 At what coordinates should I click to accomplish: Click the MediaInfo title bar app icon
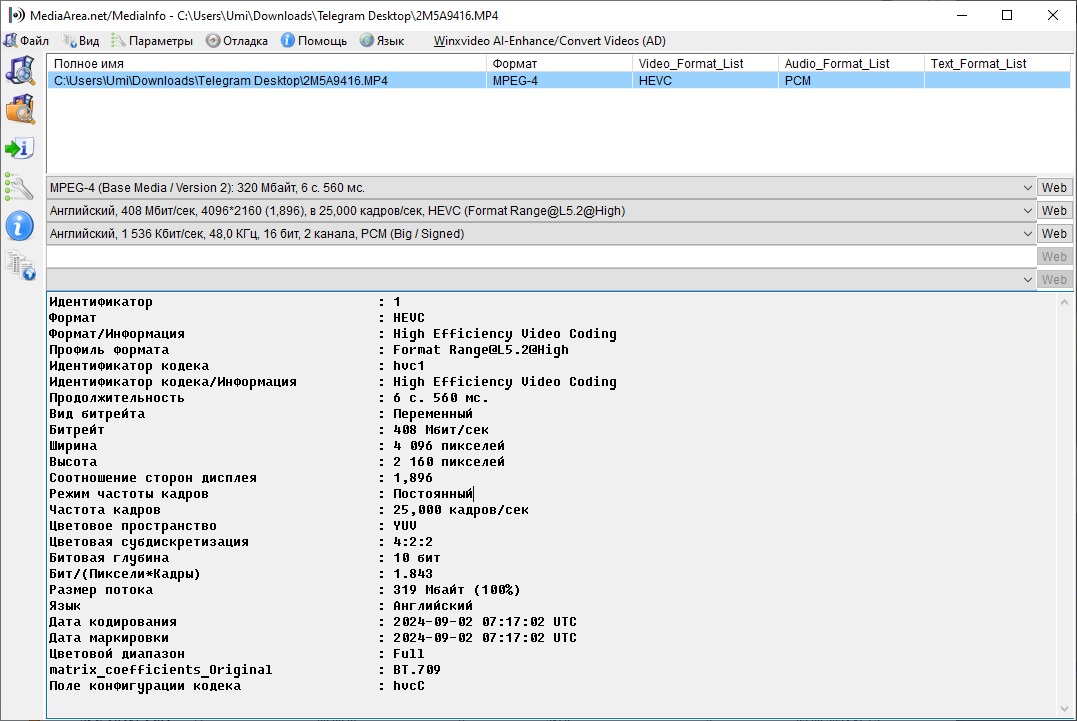(x=16, y=15)
